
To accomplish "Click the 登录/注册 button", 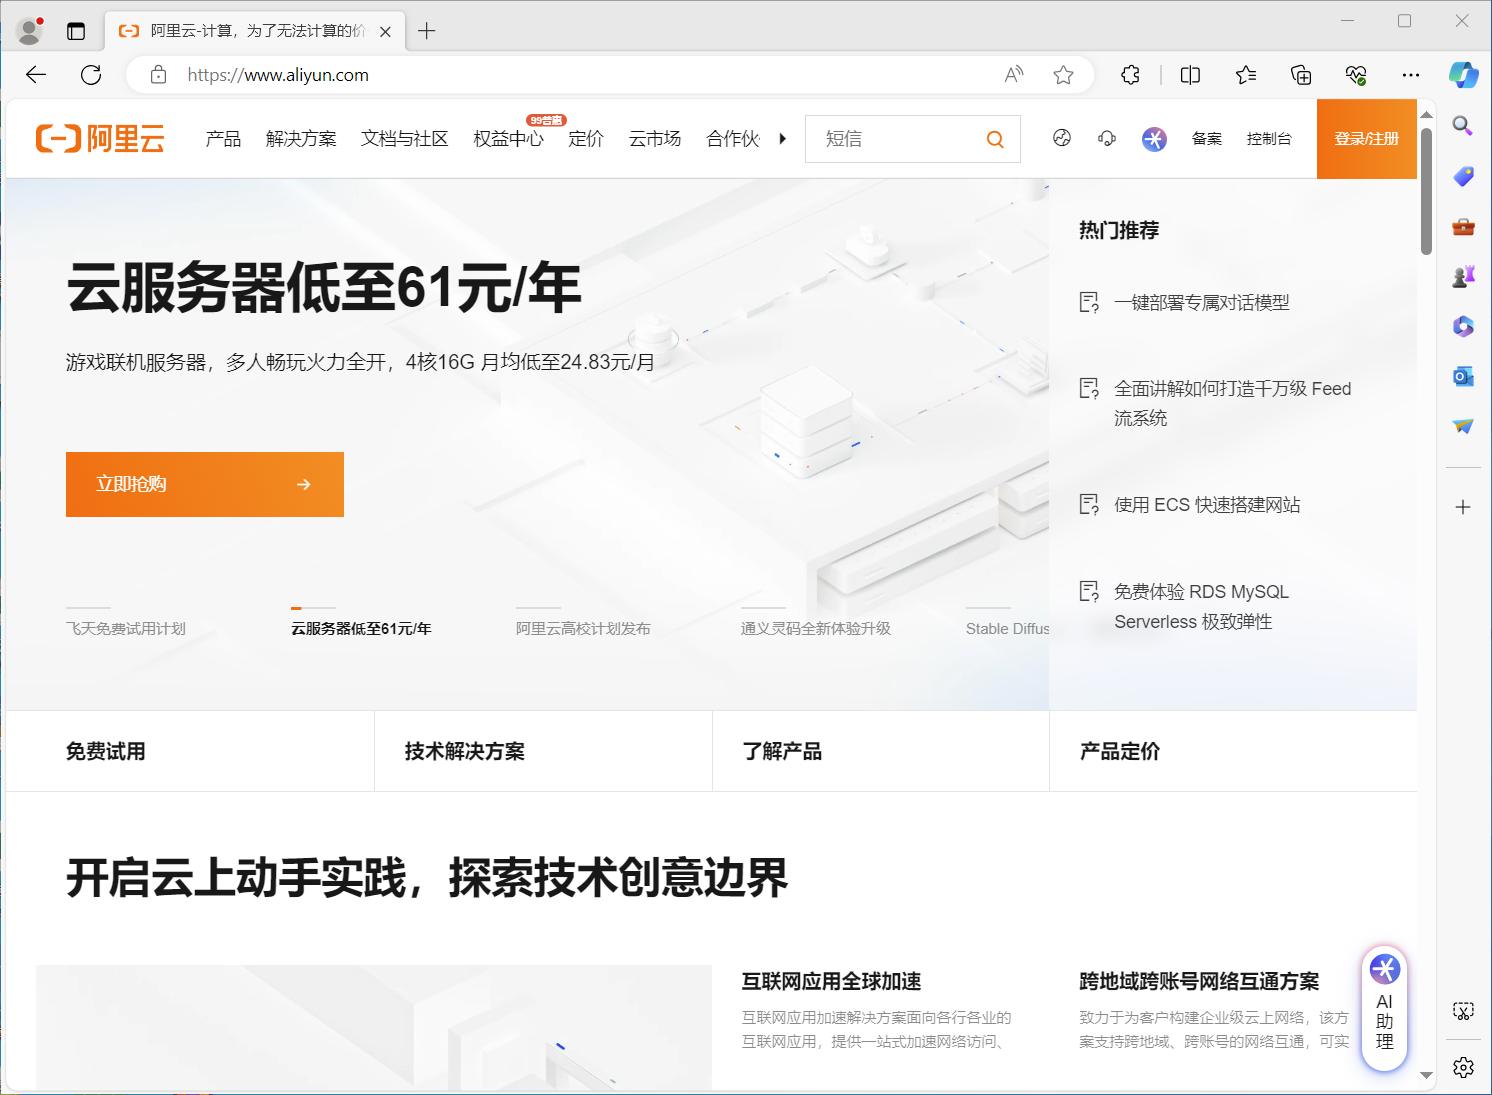I will (x=1367, y=139).
